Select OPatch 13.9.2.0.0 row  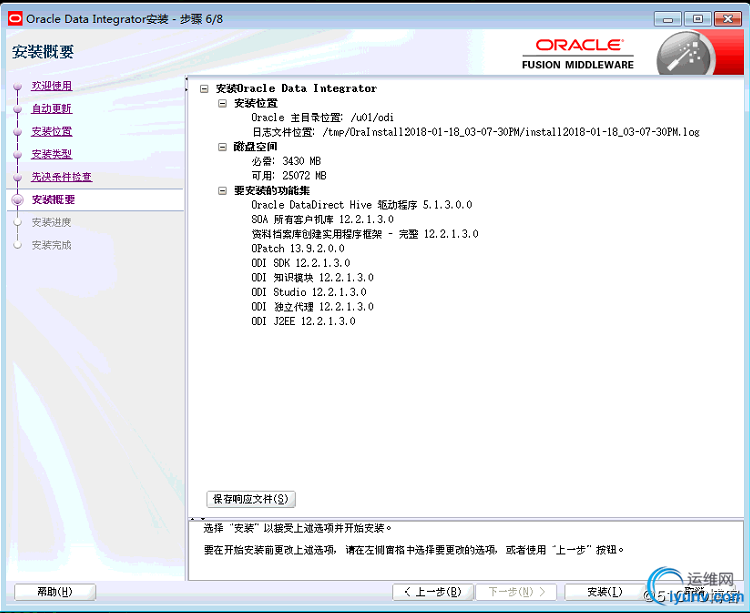298,249
